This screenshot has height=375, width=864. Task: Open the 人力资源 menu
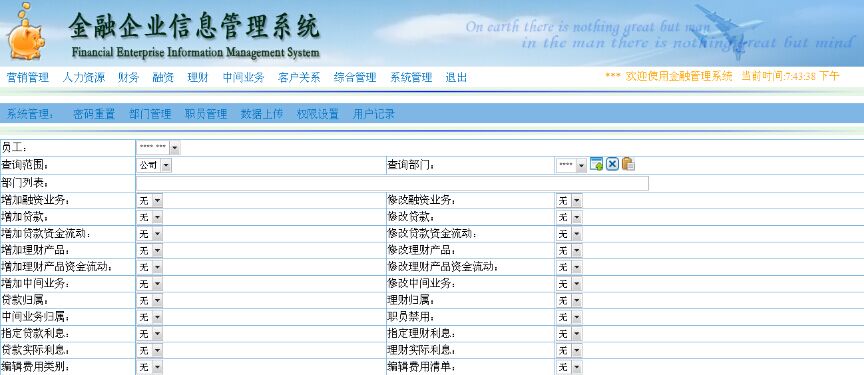pyautogui.click(x=84, y=78)
